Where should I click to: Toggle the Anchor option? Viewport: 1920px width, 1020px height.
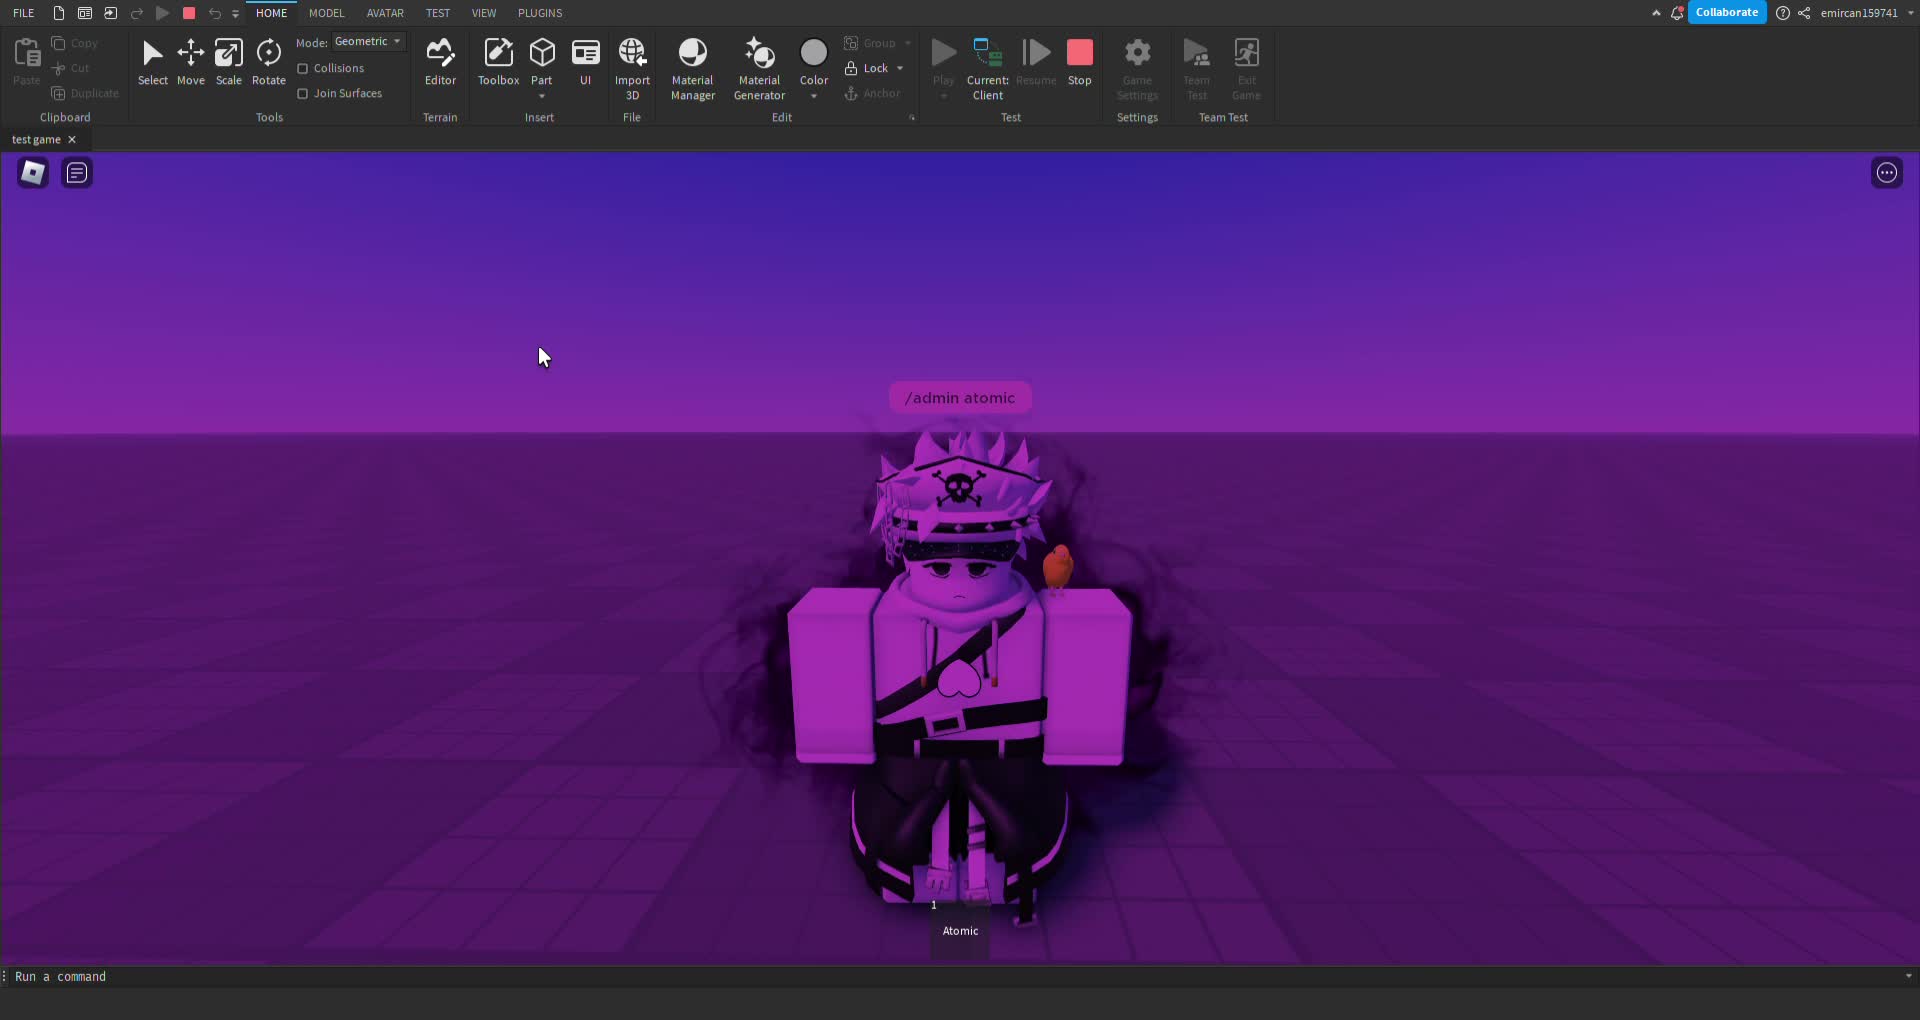click(x=872, y=93)
